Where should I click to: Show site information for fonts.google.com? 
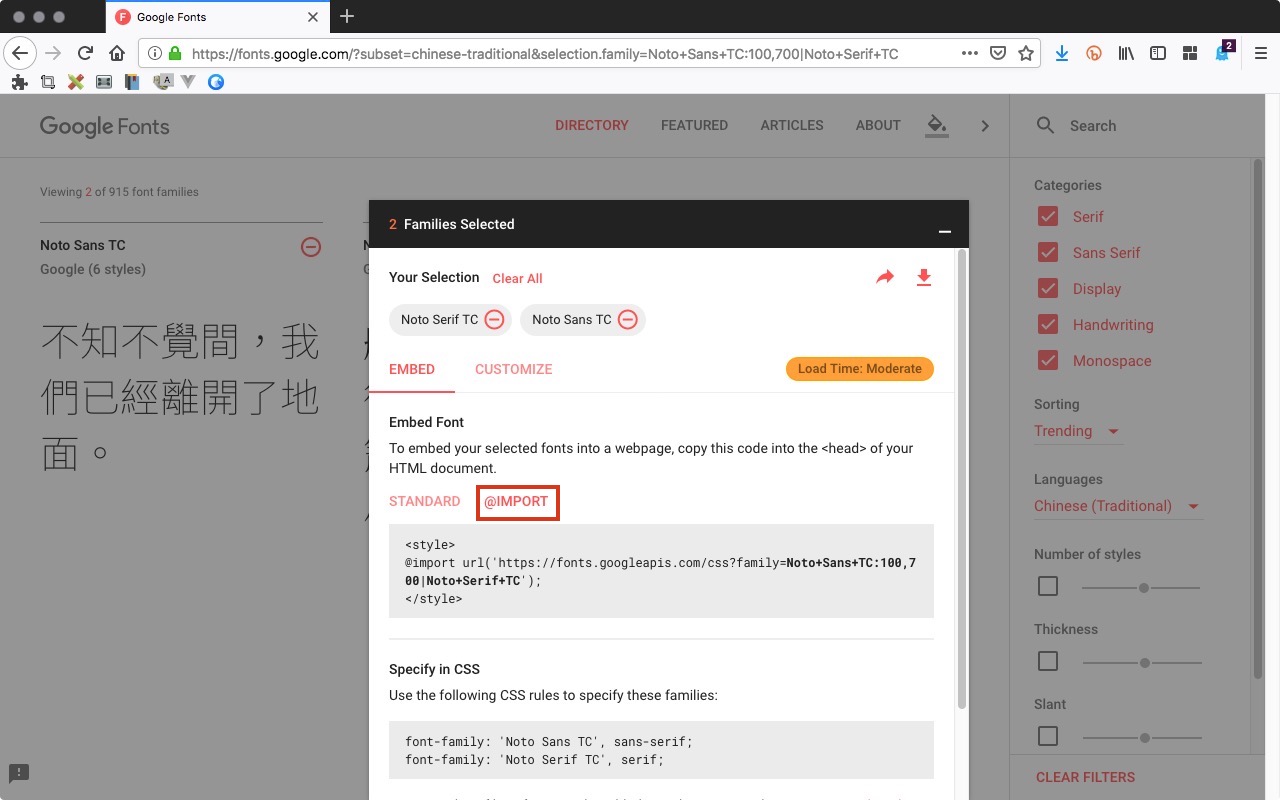[x=156, y=54]
